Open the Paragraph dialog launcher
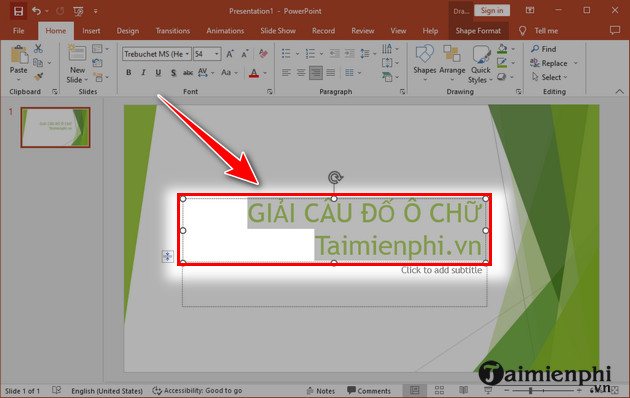Viewport: 630px width, 398px height. (x=402, y=92)
